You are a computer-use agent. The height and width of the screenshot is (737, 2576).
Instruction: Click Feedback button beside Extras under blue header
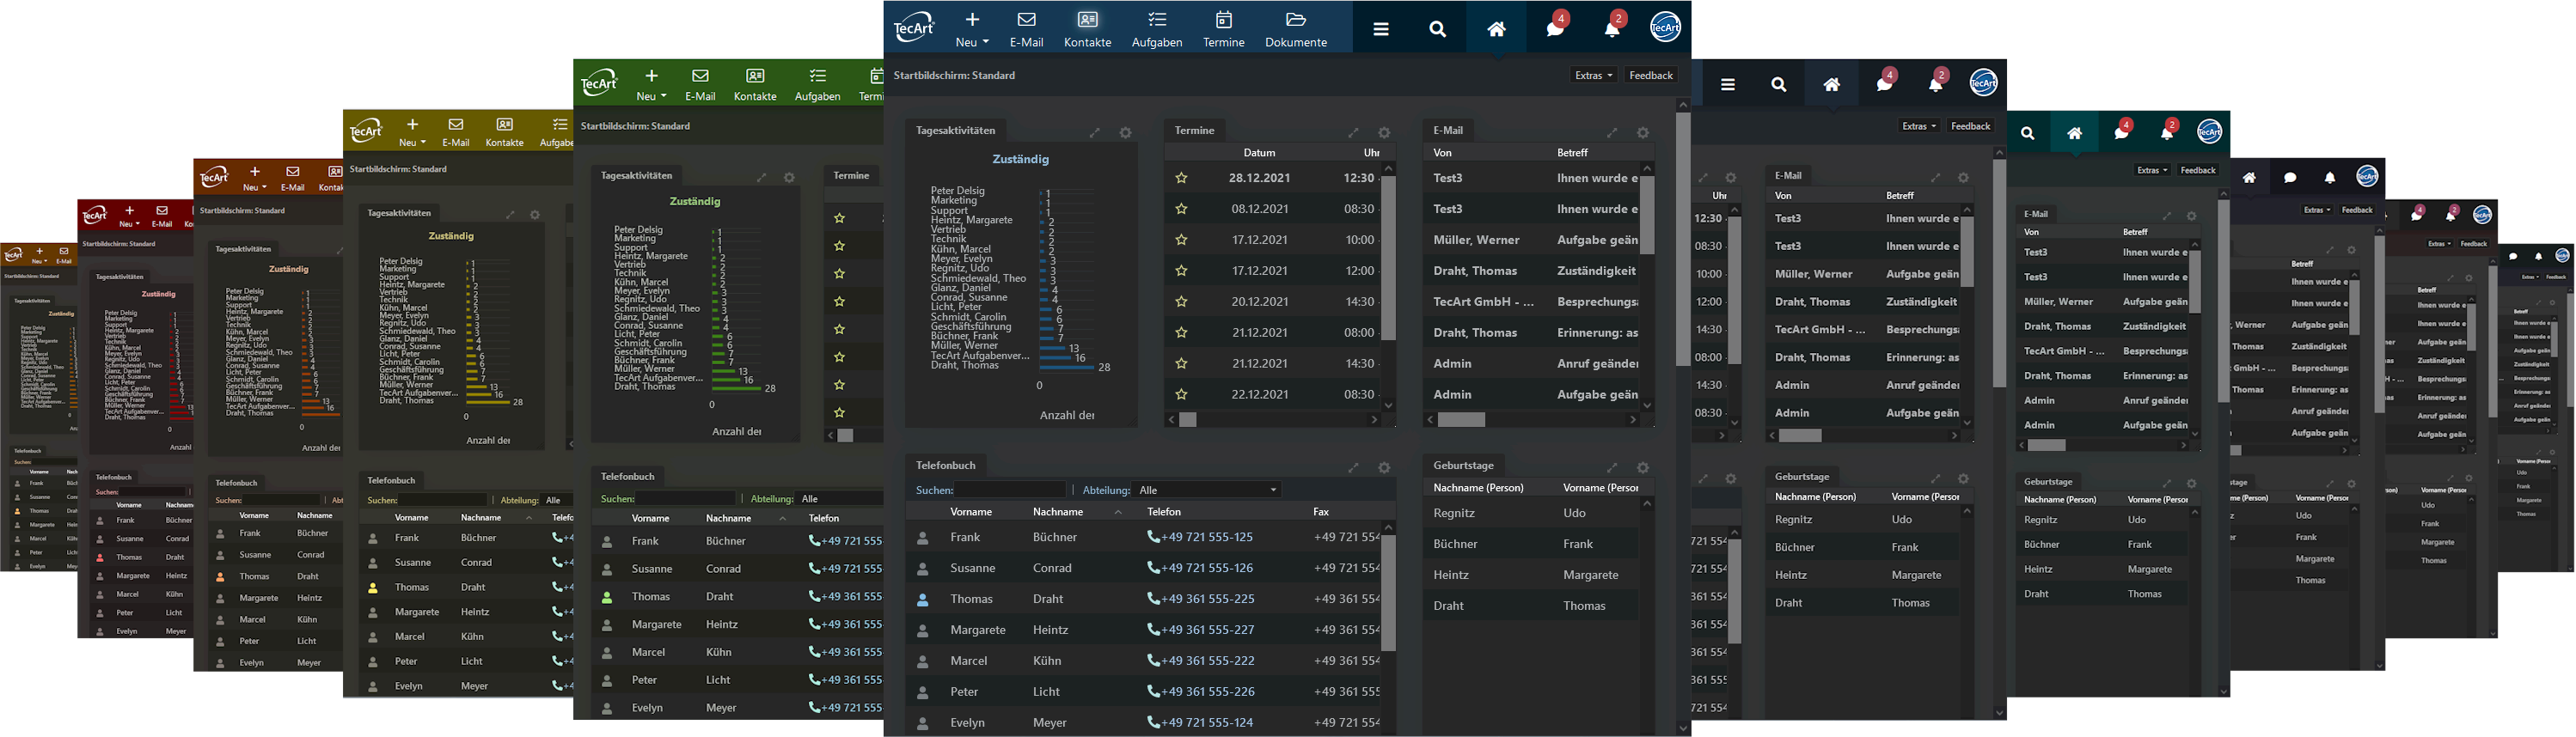1651,75
